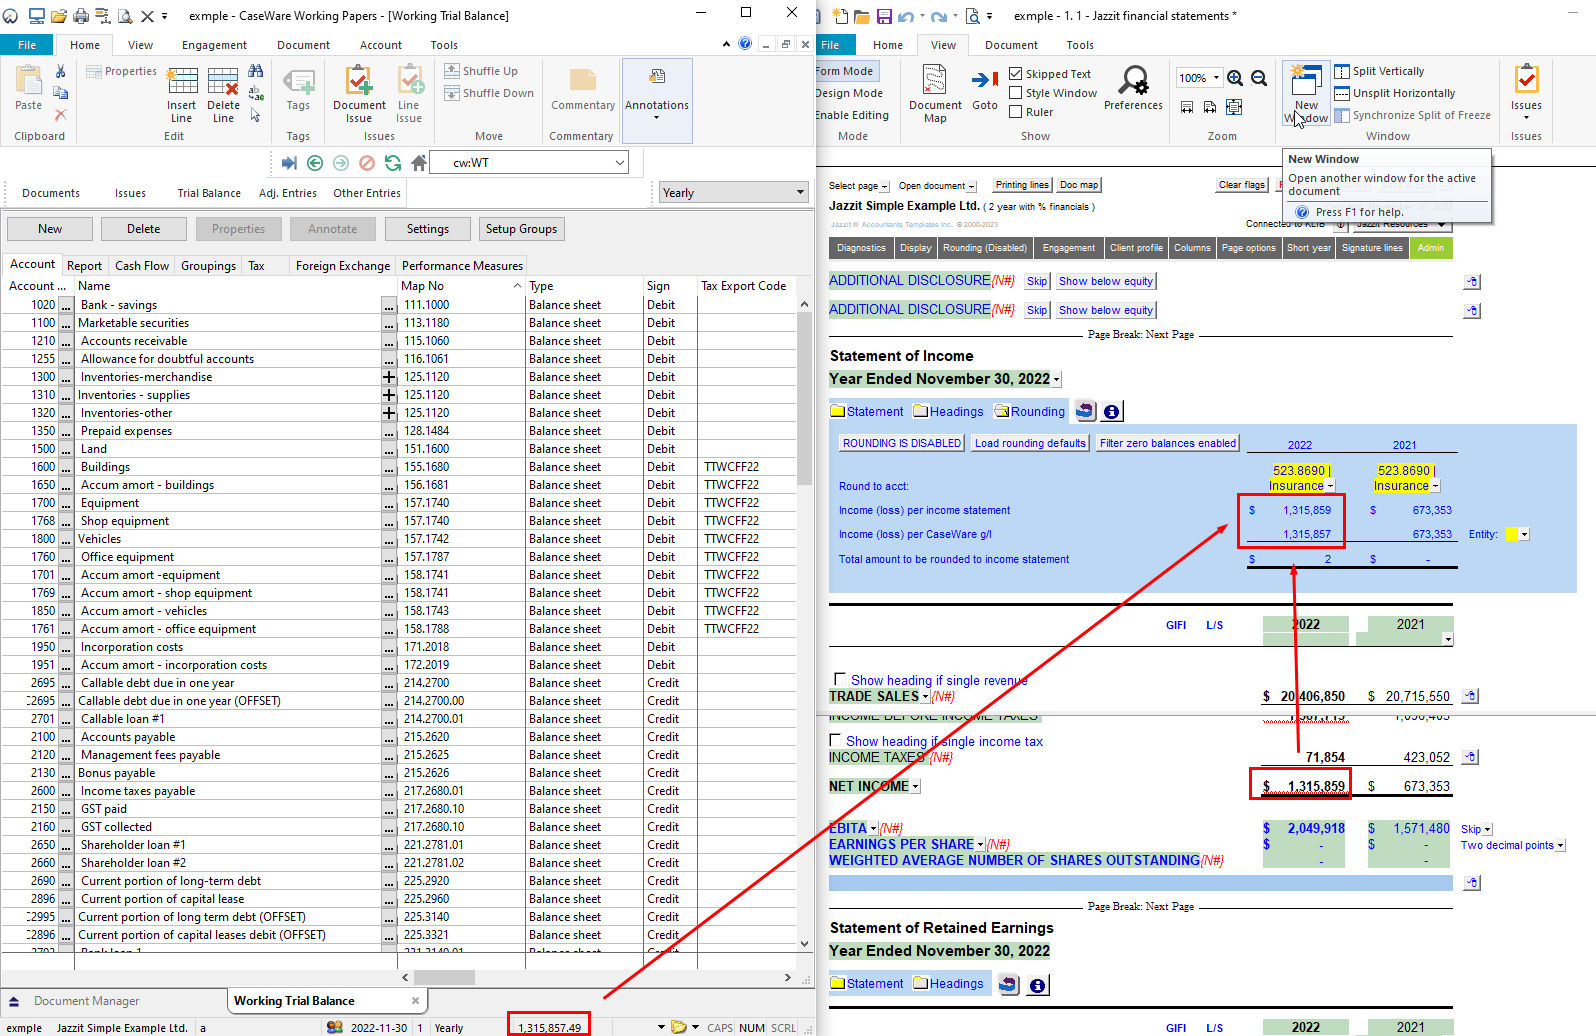Click the New Window icon in Window group
Screen dimensions: 1596x1036
1306,94
